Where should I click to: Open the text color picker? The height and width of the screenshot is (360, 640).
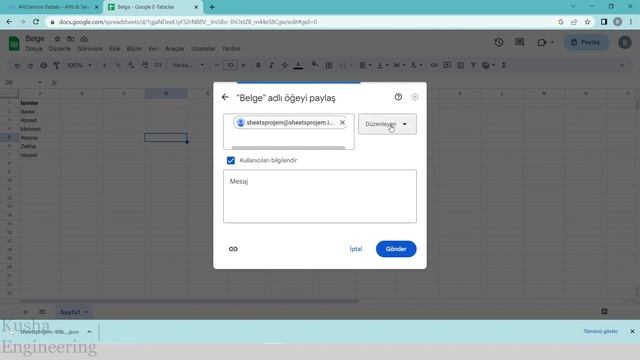click(x=298, y=65)
